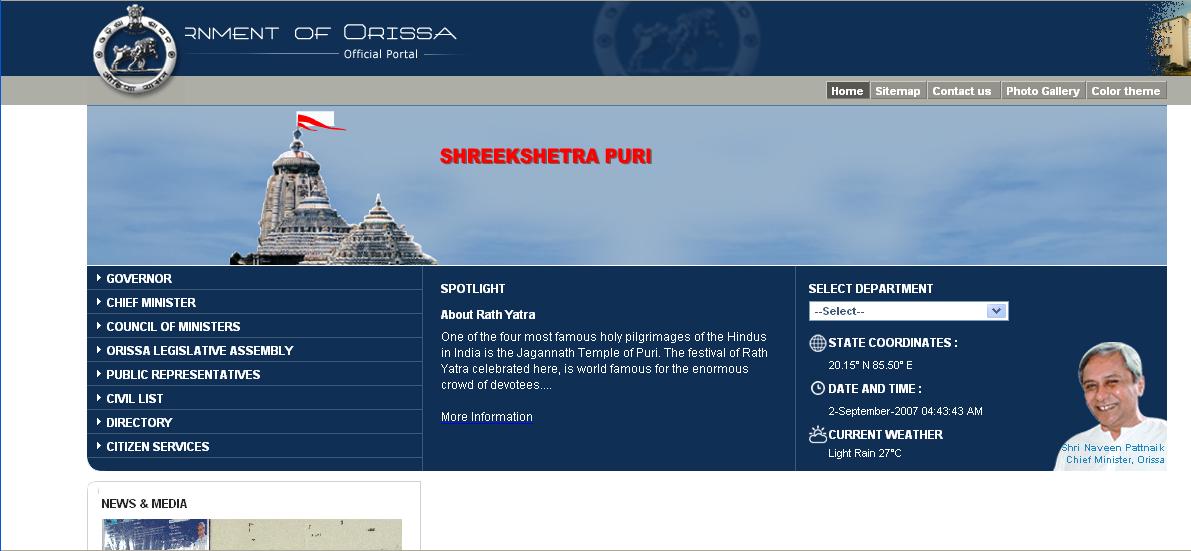
Task: Open the Photo Gallery
Action: click(x=1043, y=91)
